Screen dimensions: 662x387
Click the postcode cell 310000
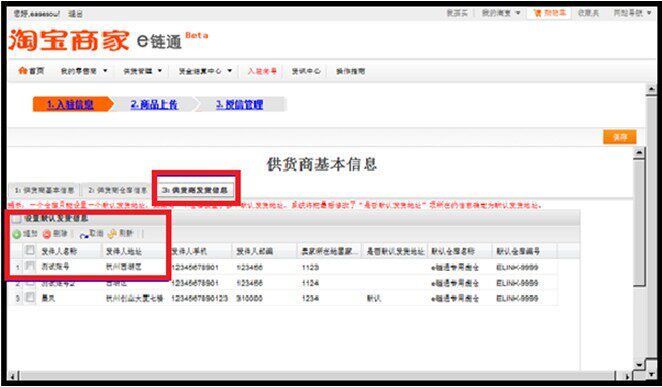(x=249, y=298)
